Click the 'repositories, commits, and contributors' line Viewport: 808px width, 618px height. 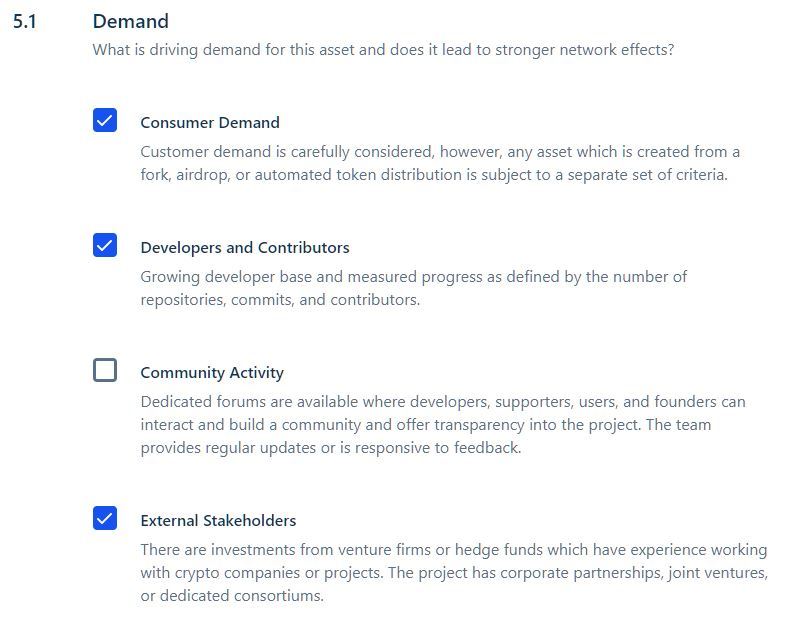(280, 300)
